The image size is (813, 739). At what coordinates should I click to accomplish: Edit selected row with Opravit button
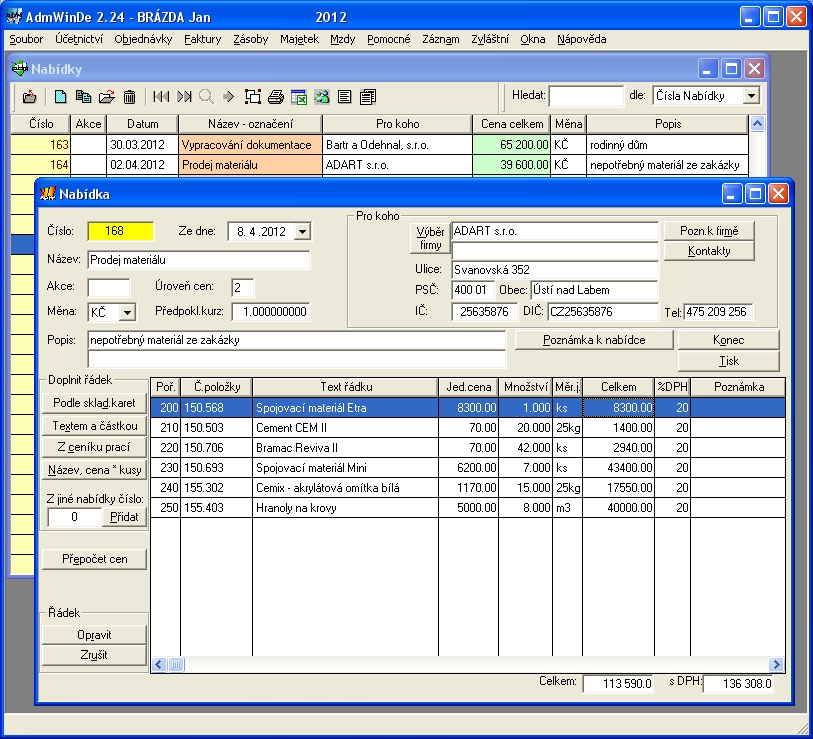click(94, 635)
